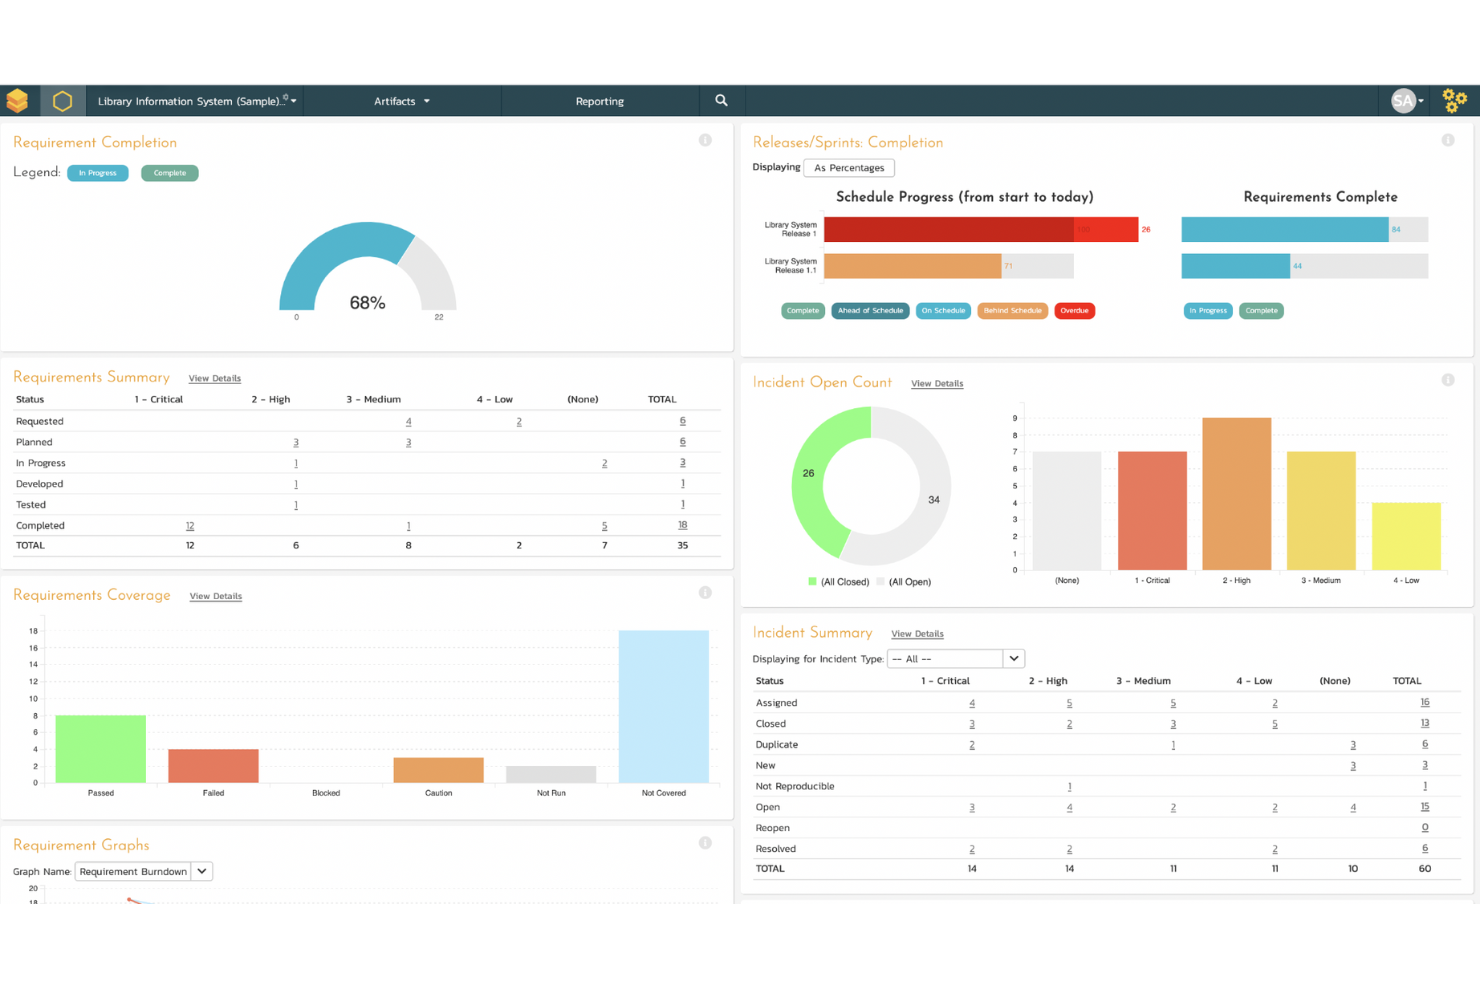Select the Not Reproducible status row label
This screenshot has height=987, width=1480.
point(795,786)
